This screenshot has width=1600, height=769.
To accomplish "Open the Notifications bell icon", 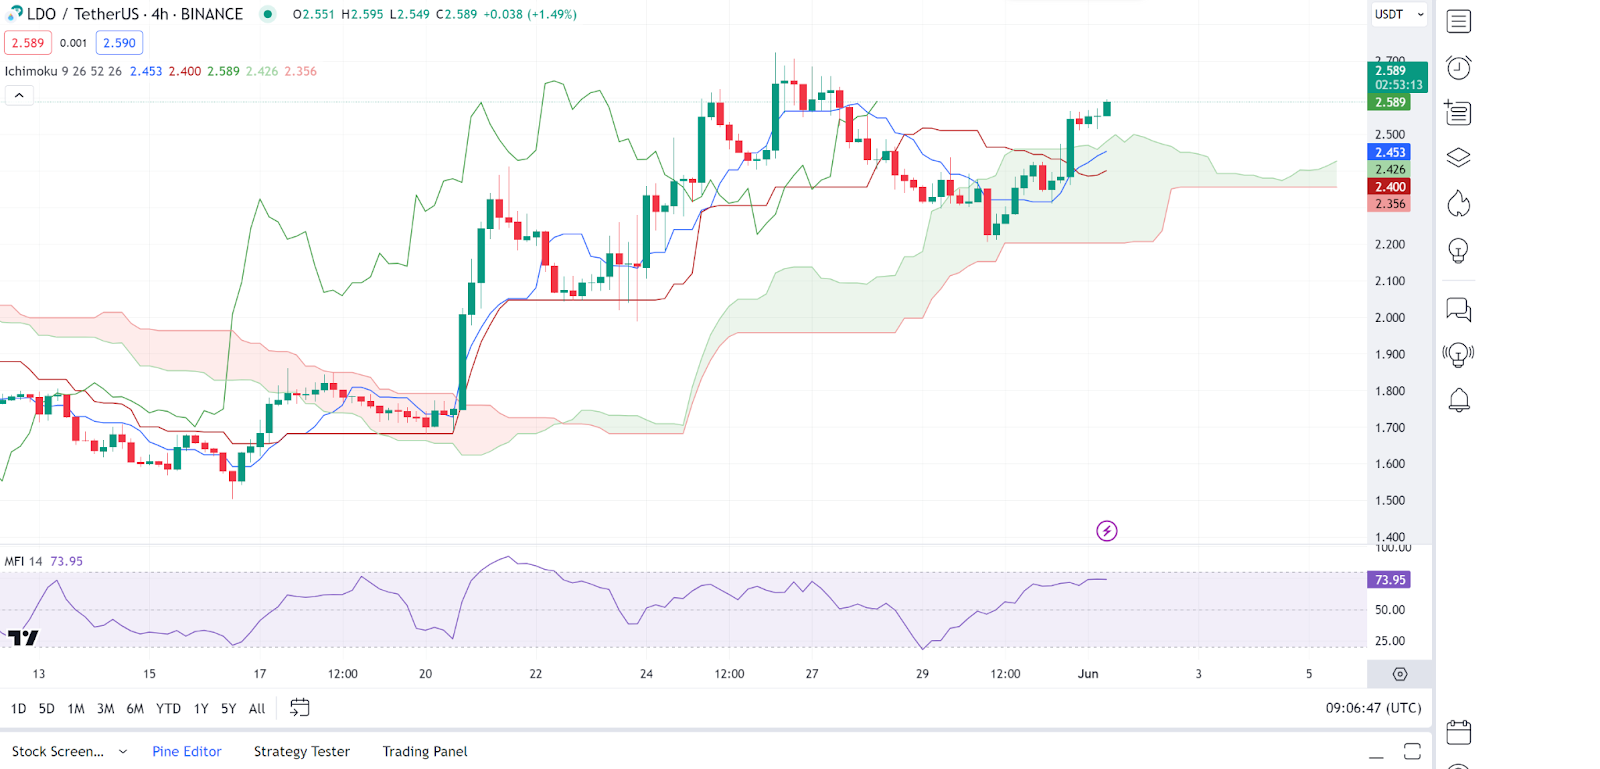I will click(x=1459, y=400).
